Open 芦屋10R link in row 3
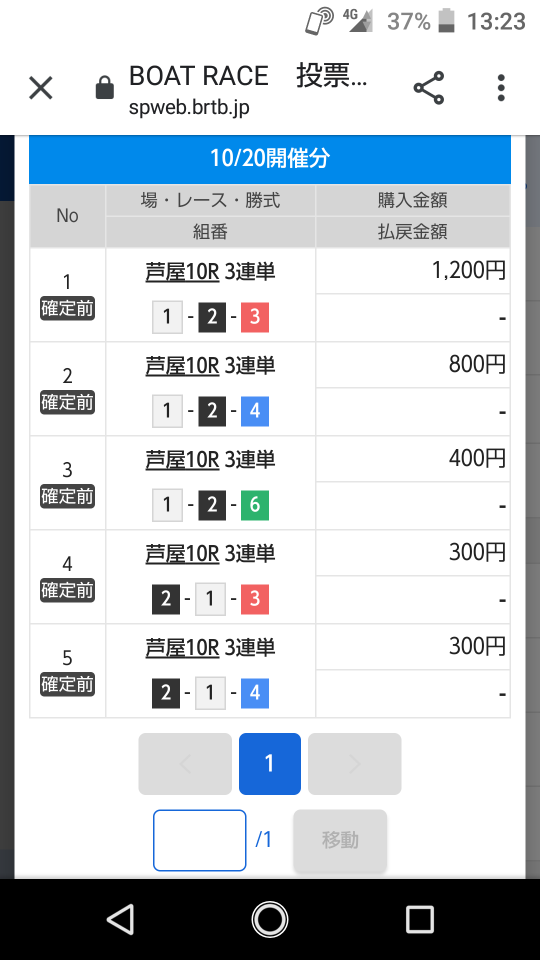Viewport: 540px width, 960px height. coord(182,459)
